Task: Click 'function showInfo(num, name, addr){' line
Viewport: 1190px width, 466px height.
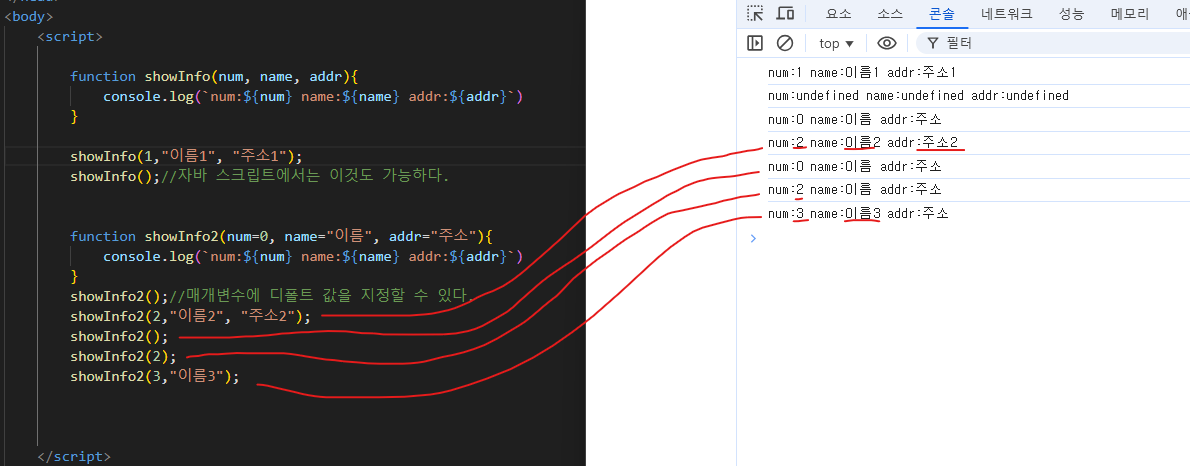Action: 214,76
